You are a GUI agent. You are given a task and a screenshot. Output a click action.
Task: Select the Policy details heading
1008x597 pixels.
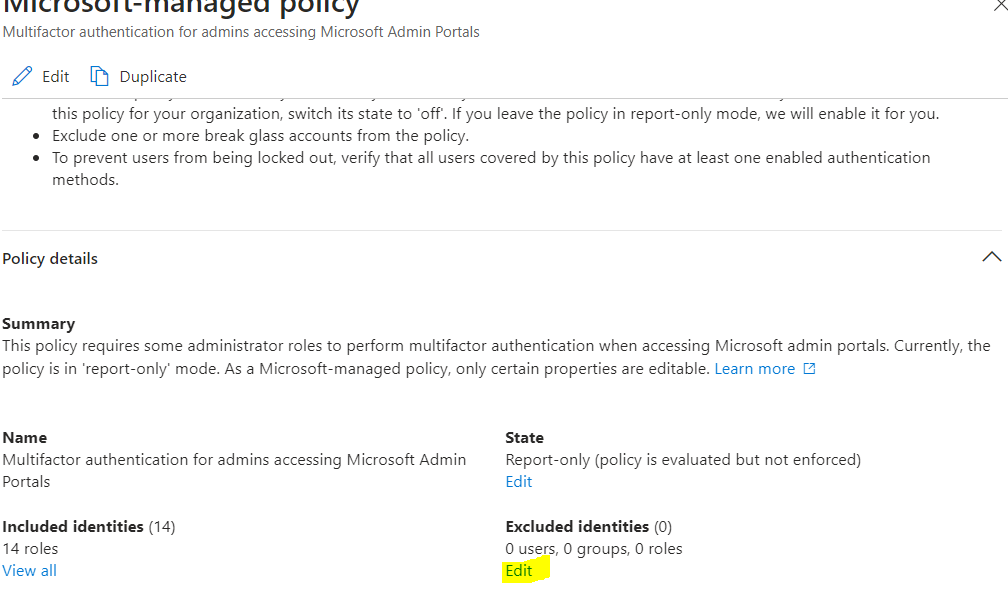pos(50,259)
